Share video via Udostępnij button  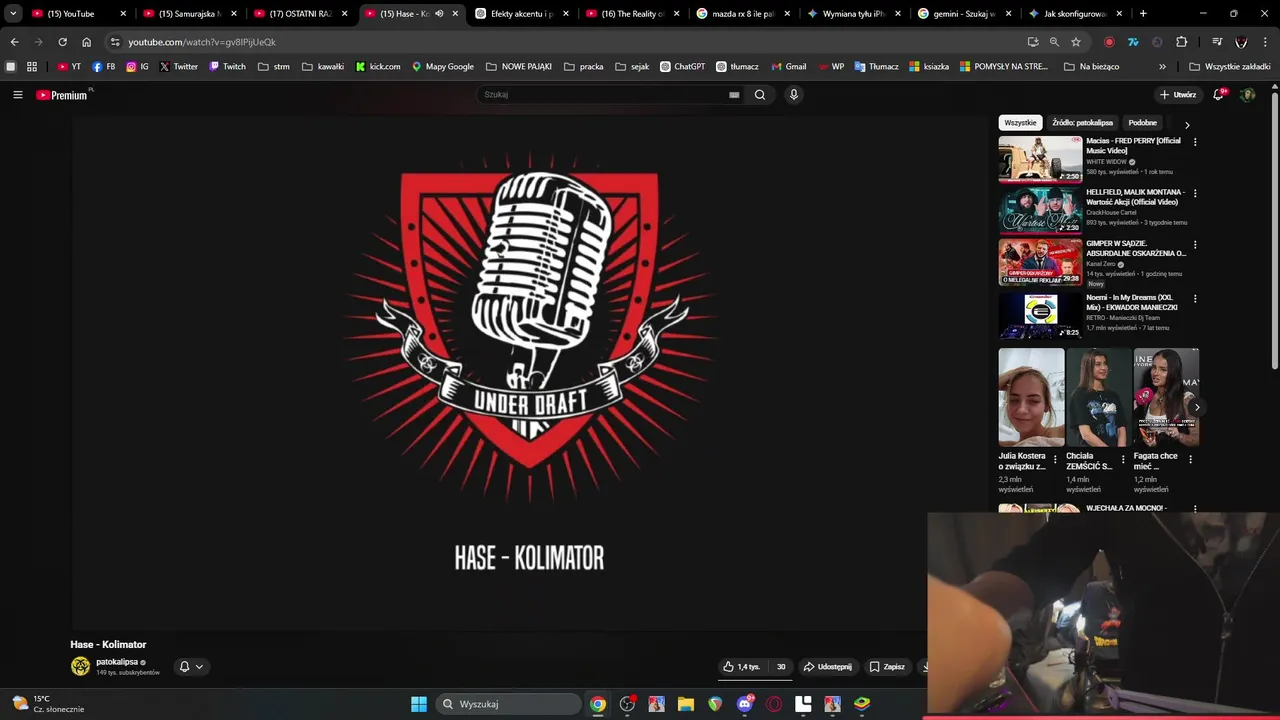[828, 667]
